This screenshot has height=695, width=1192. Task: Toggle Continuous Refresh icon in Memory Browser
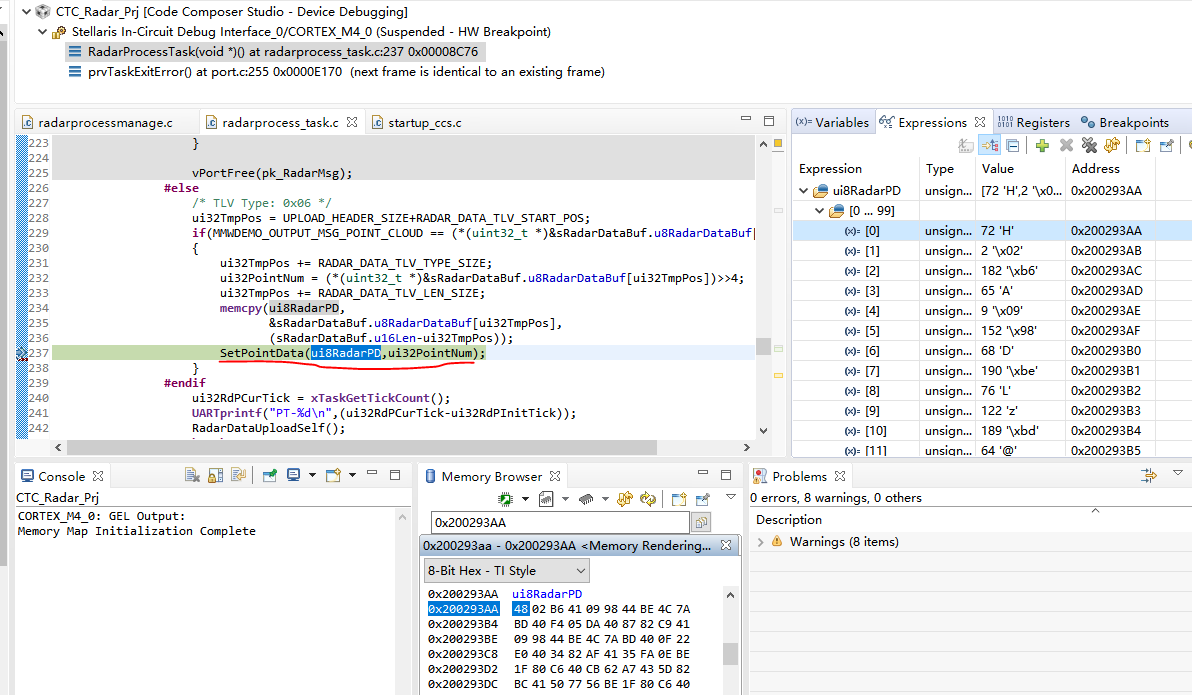(x=648, y=499)
